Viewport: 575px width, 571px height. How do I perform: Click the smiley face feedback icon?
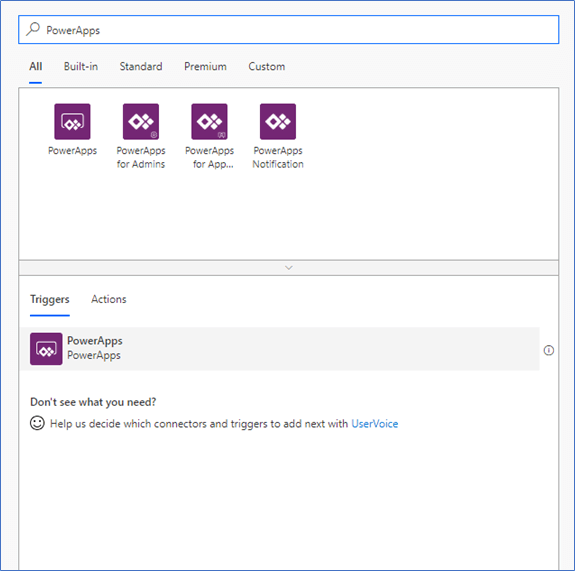pos(37,423)
